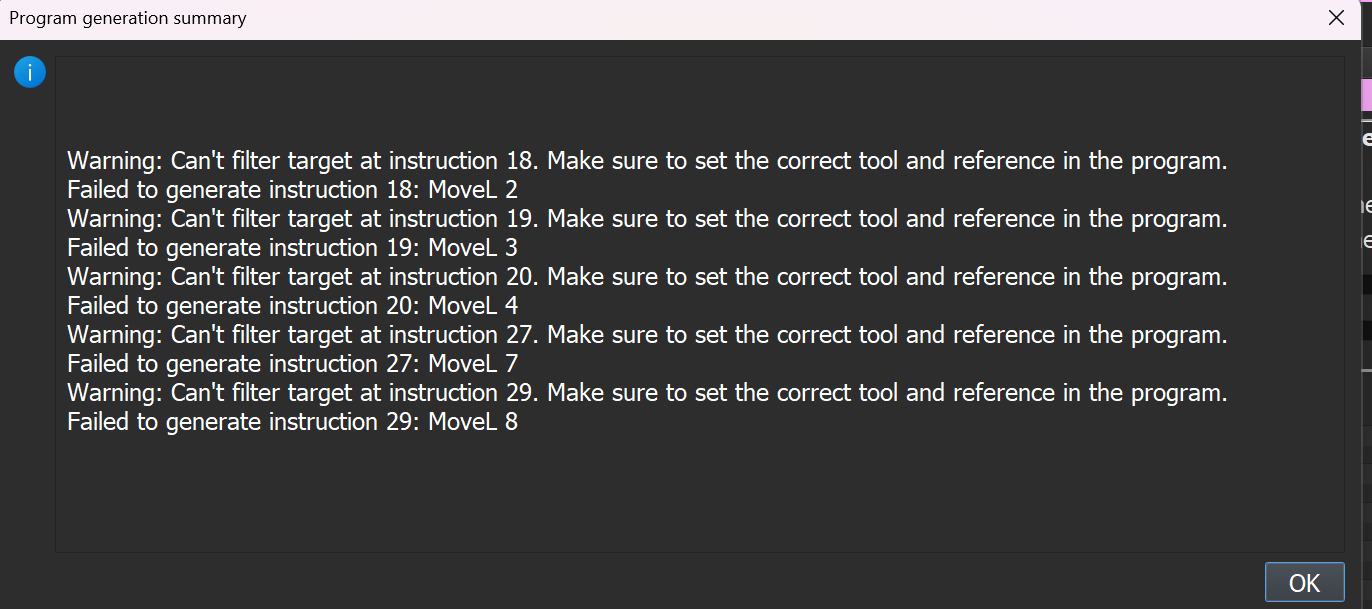The image size is (1372, 609).
Task: Click the pink strip behind the dialog's right edge
Action: (1366, 95)
